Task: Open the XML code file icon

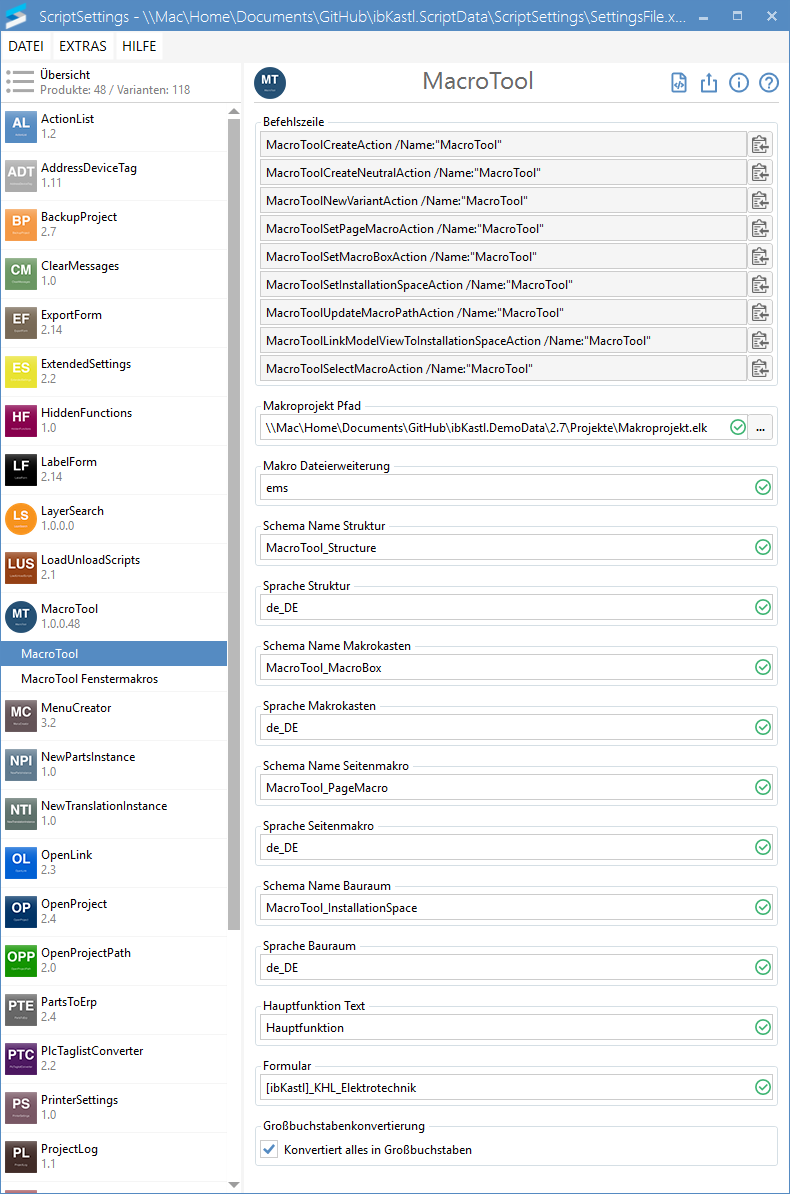Action: click(x=679, y=83)
